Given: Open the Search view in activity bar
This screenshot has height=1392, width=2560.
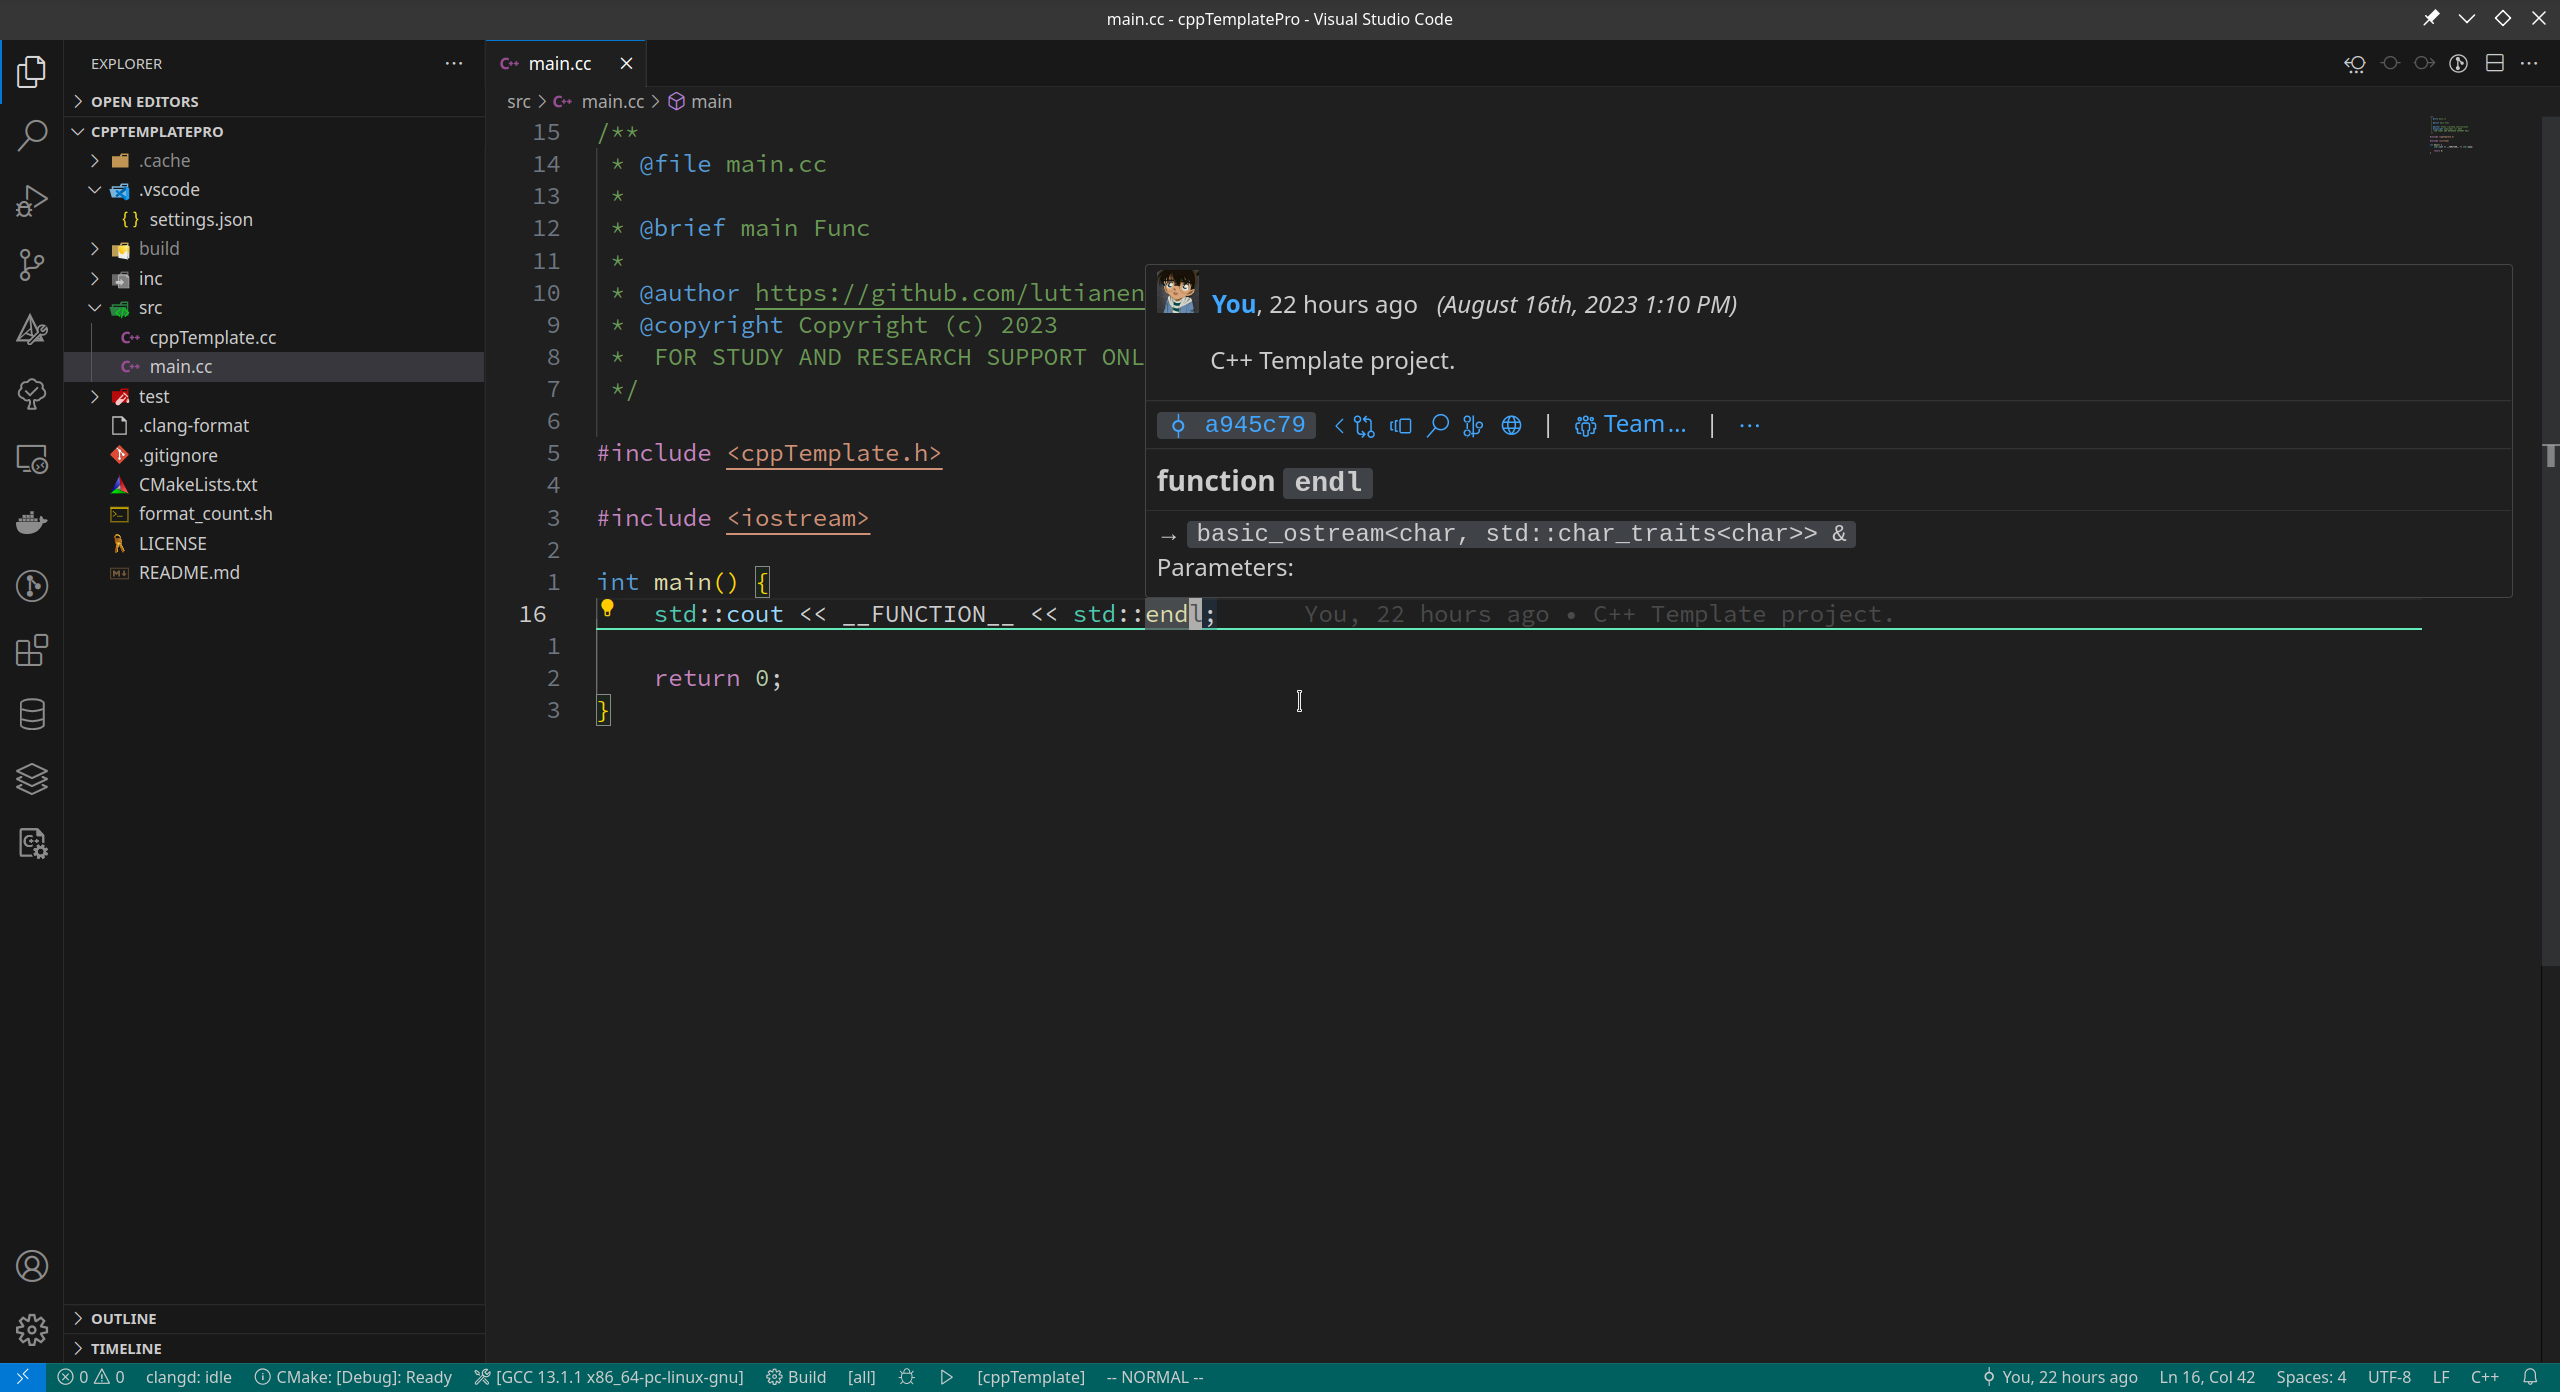Looking at the screenshot, I should [32, 136].
